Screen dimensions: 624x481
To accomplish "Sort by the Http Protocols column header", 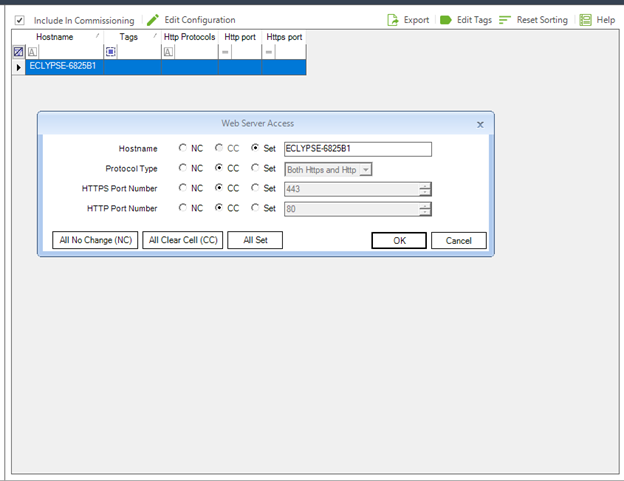I will pyautogui.click(x=190, y=37).
